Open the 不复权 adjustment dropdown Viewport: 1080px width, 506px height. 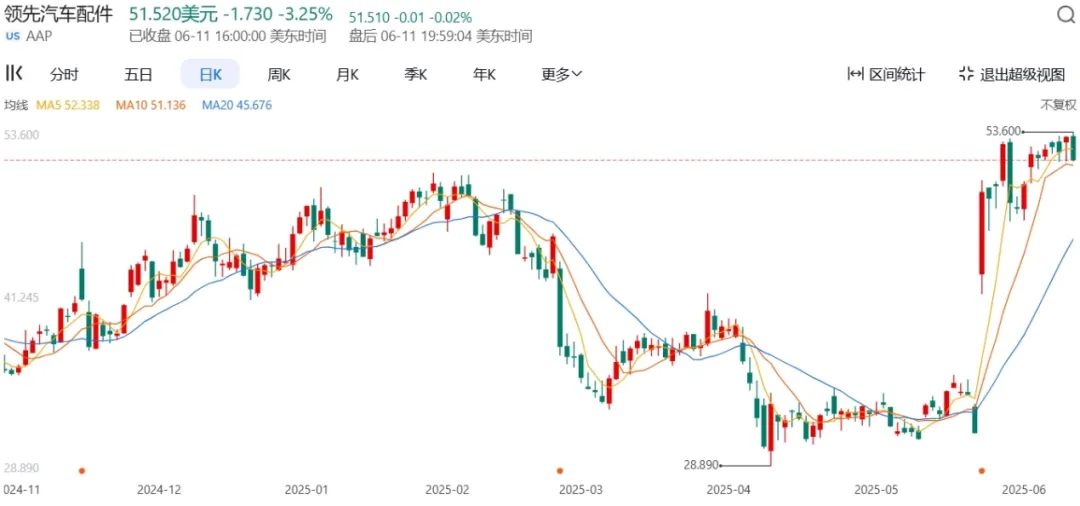(x=1057, y=105)
